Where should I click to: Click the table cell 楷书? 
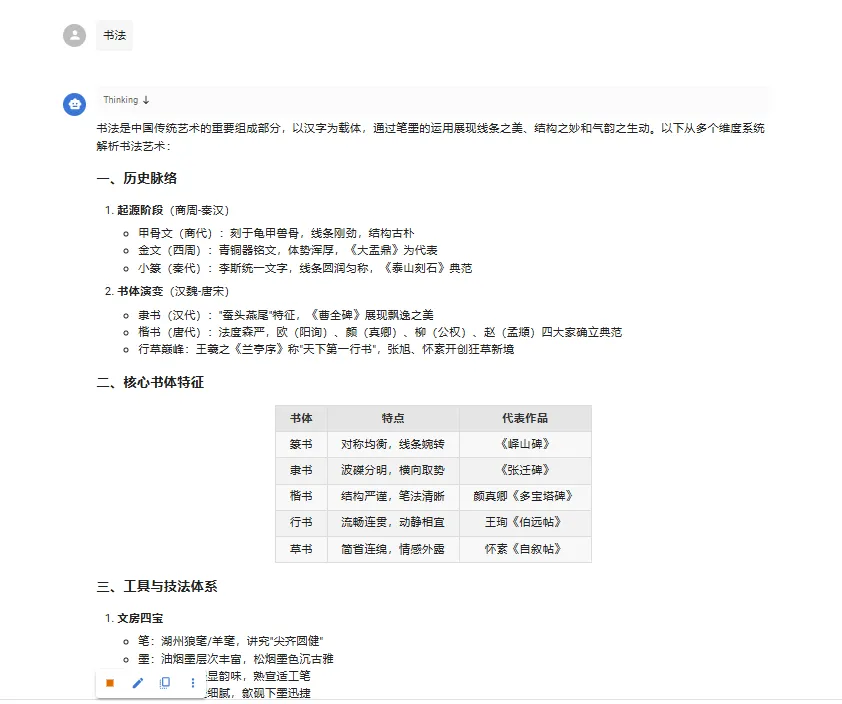(x=301, y=496)
